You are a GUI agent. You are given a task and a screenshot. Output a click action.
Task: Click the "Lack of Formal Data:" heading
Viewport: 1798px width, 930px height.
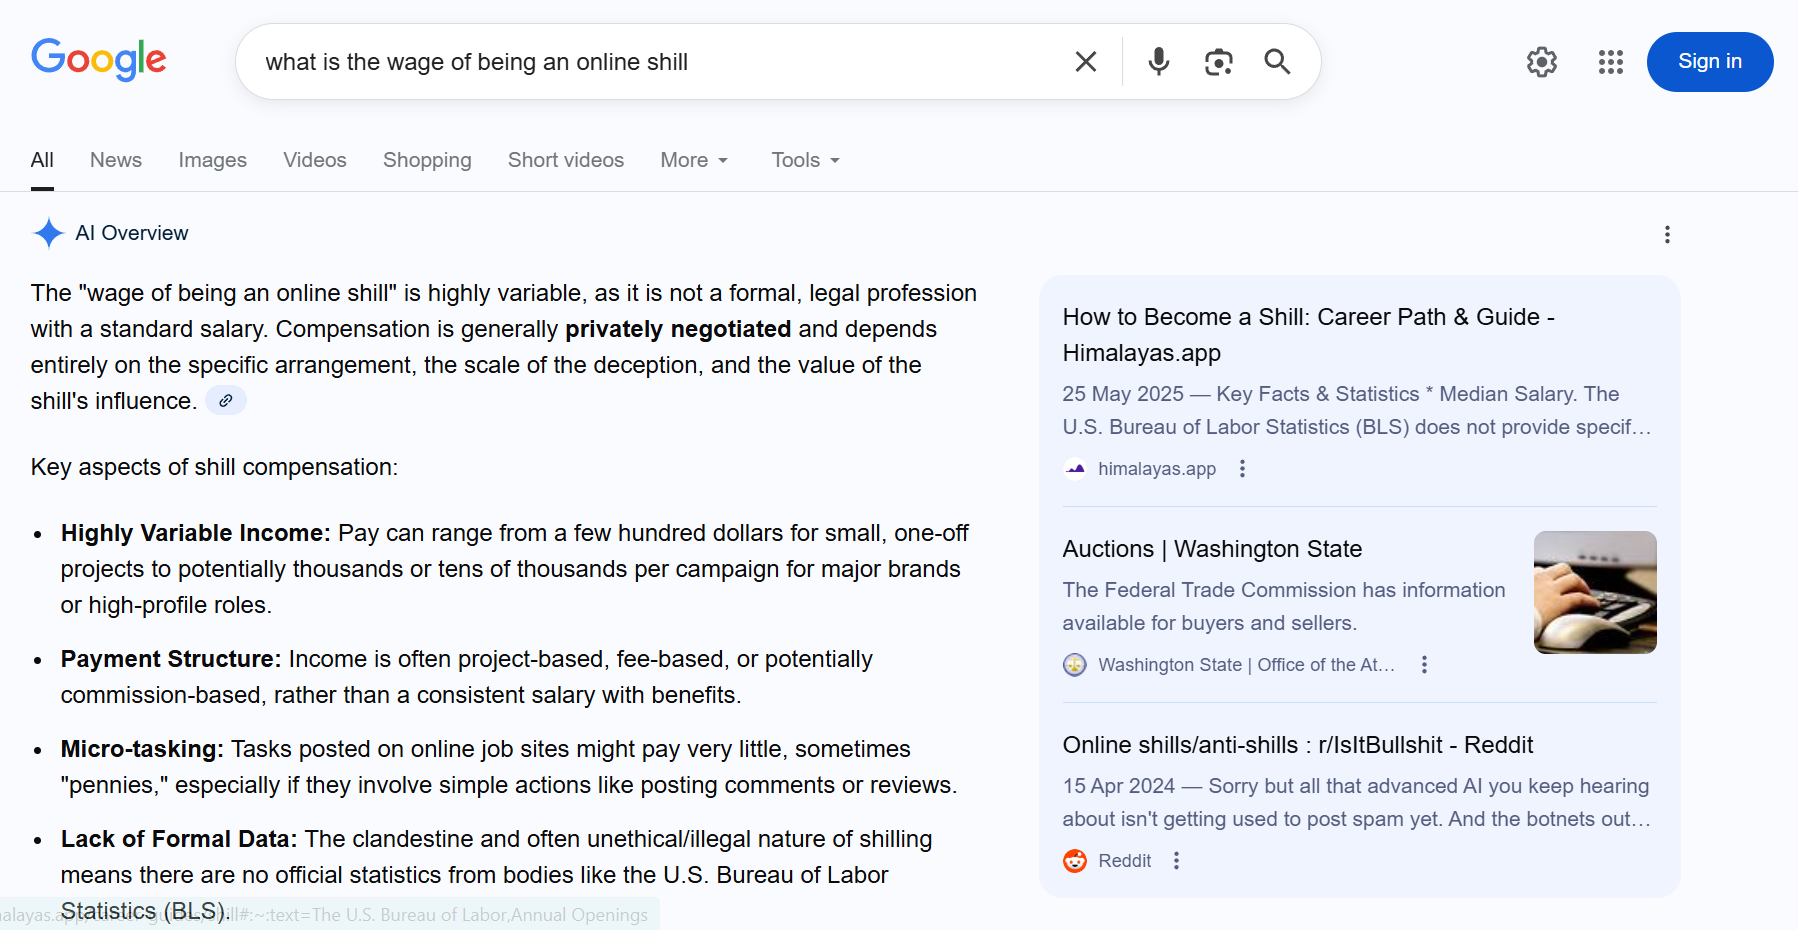click(x=179, y=839)
